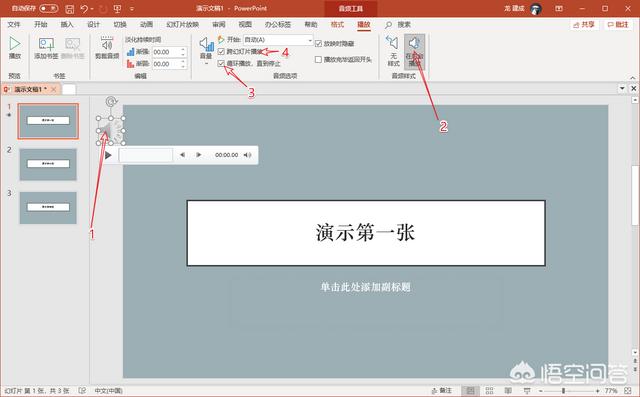Switch to Reading view in status bar
This screenshot has height=397, width=640.
tap(508, 391)
